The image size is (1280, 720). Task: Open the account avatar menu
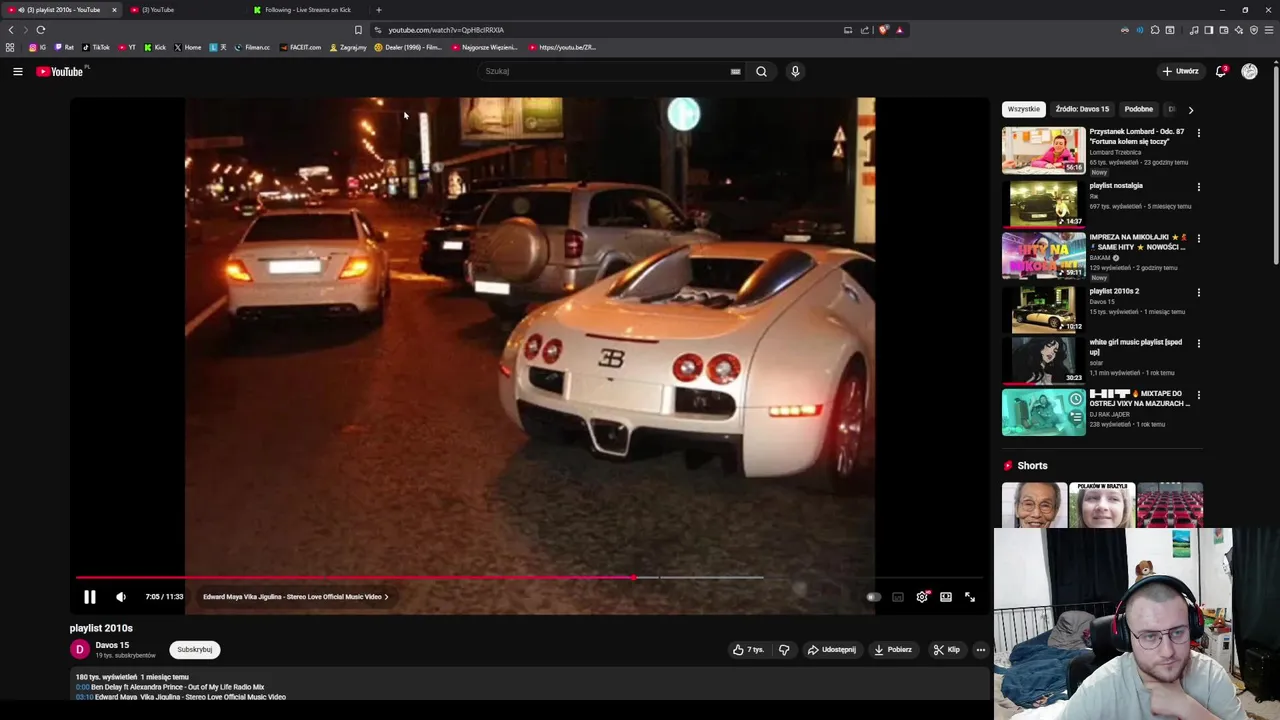[1249, 71]
